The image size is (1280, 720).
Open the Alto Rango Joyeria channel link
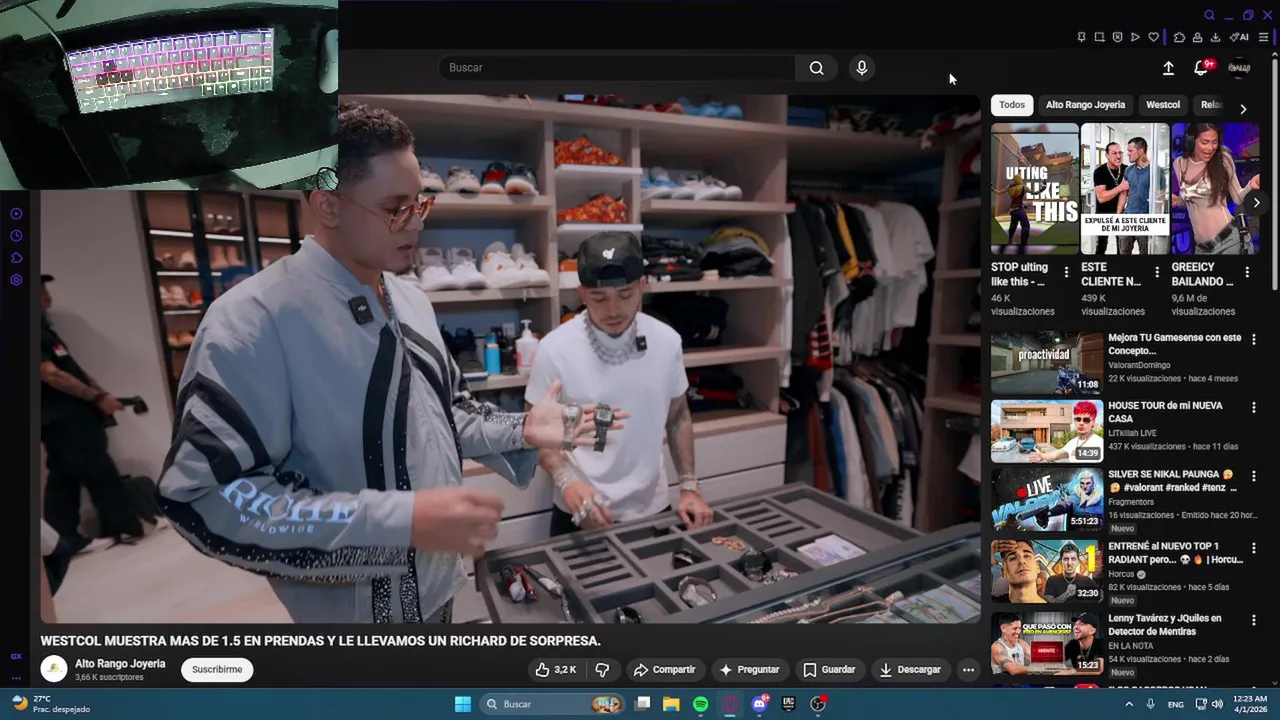tap(120, 663)
